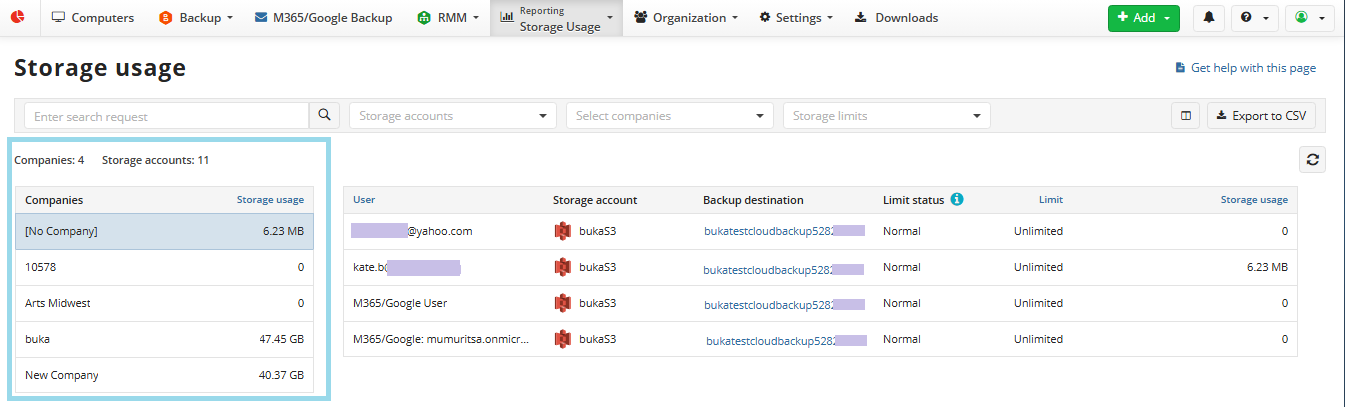The width and height of the screenshot is (1345, 407).
Task: Click Export to CSV button
Action: pyautogui.click(x=1260, y=116)
